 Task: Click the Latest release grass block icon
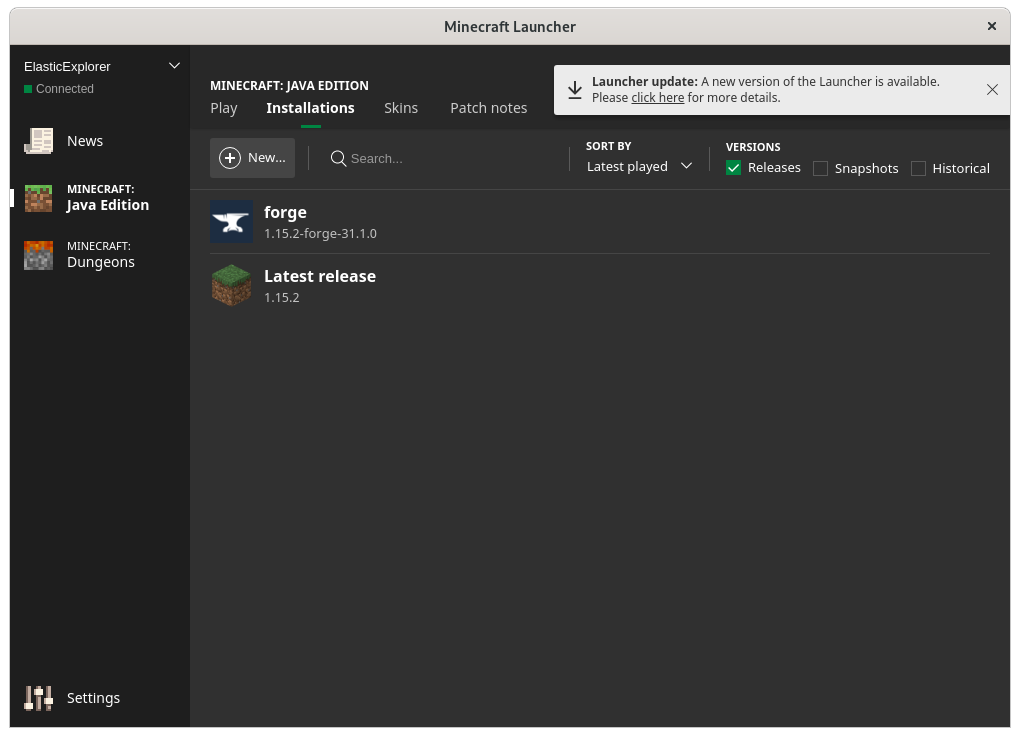(x=232, y=286)
